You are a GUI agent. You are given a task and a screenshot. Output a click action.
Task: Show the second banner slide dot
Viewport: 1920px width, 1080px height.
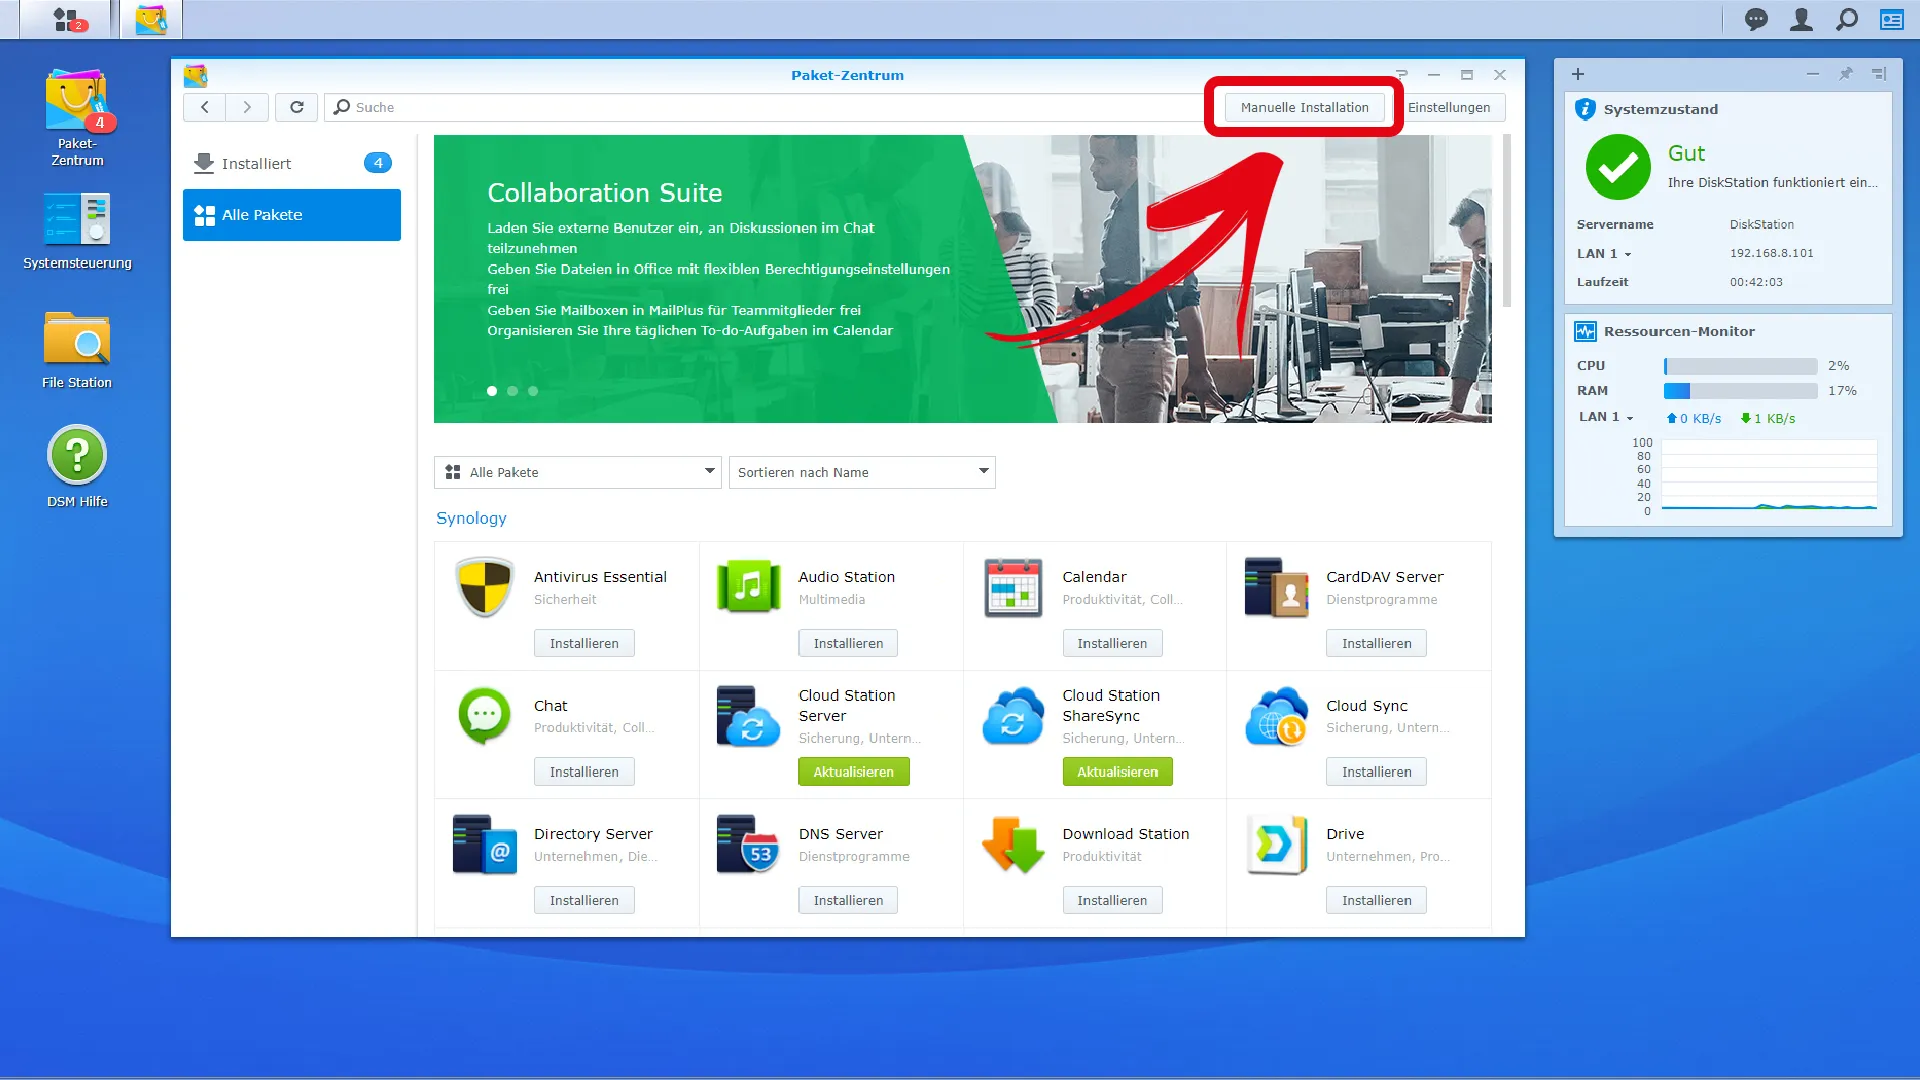click(x=512, y=391)
